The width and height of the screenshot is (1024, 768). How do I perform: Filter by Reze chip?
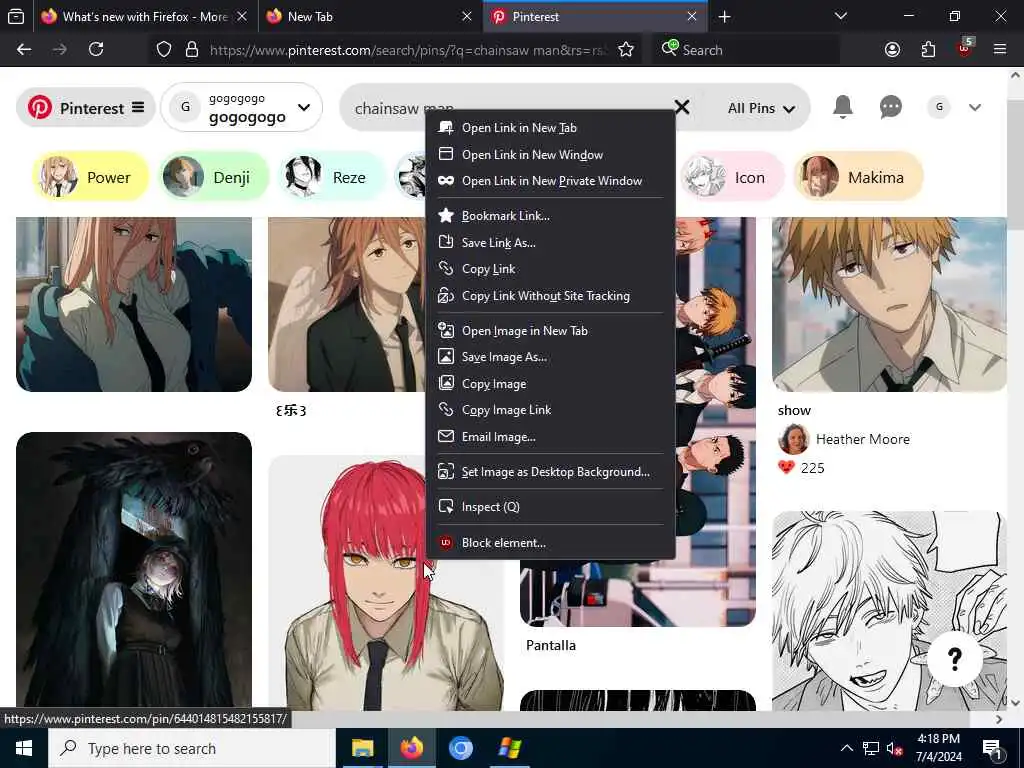333,177
